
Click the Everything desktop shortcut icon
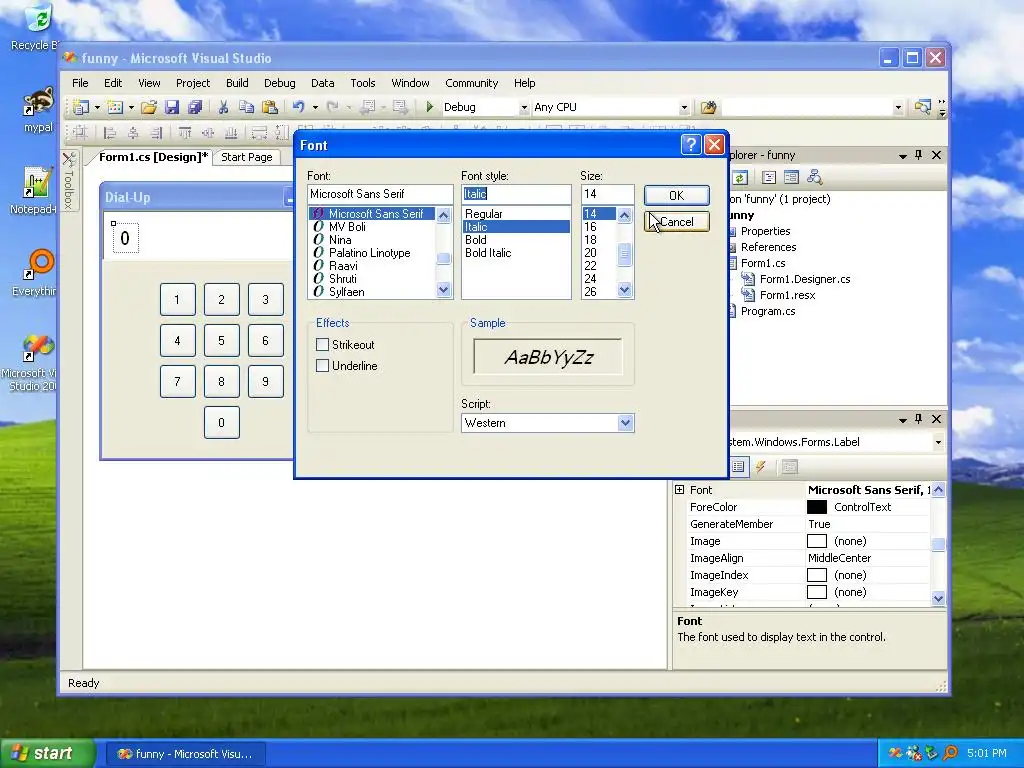38,272
